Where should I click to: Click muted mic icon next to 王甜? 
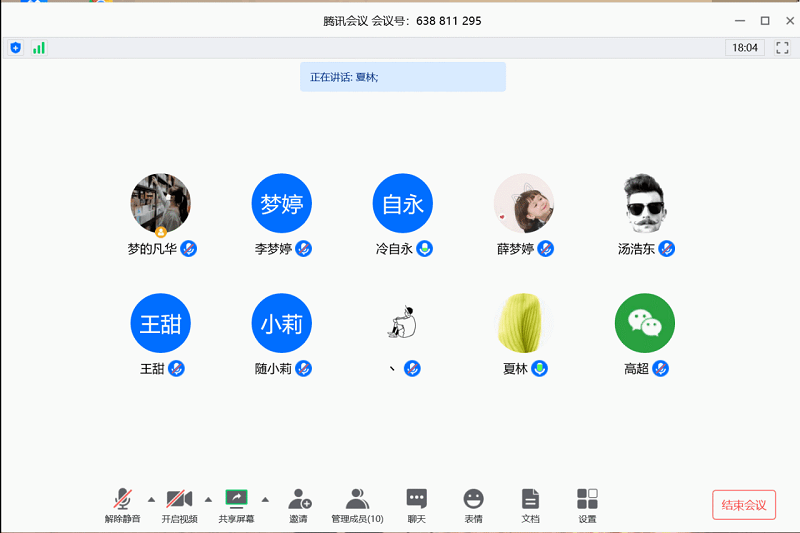pos(177,368)
